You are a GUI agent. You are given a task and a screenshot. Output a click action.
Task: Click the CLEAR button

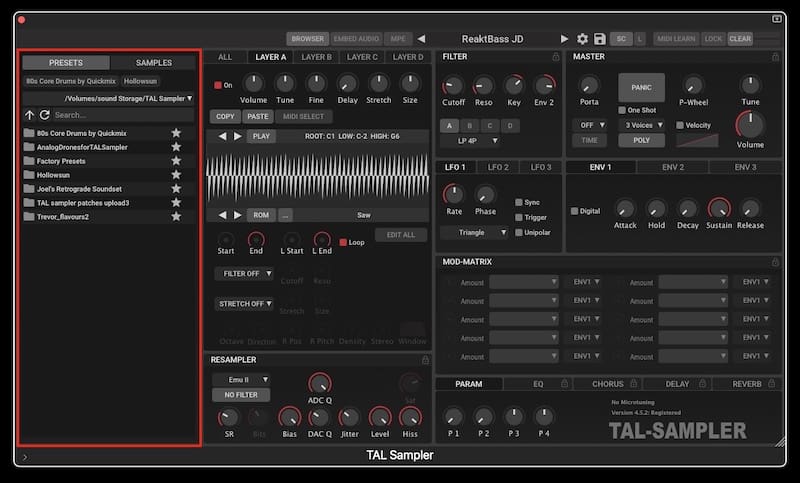click(x=740, y=39)
